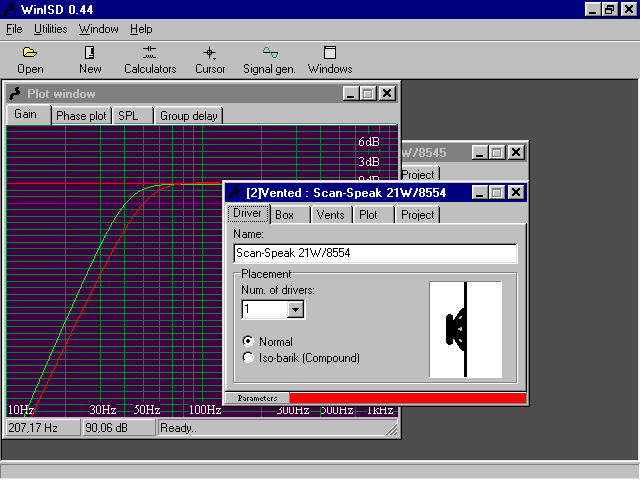Close the WinISD application
This screenshot has width=640, height=480.
pyautogui.click(x=629, y=9)
